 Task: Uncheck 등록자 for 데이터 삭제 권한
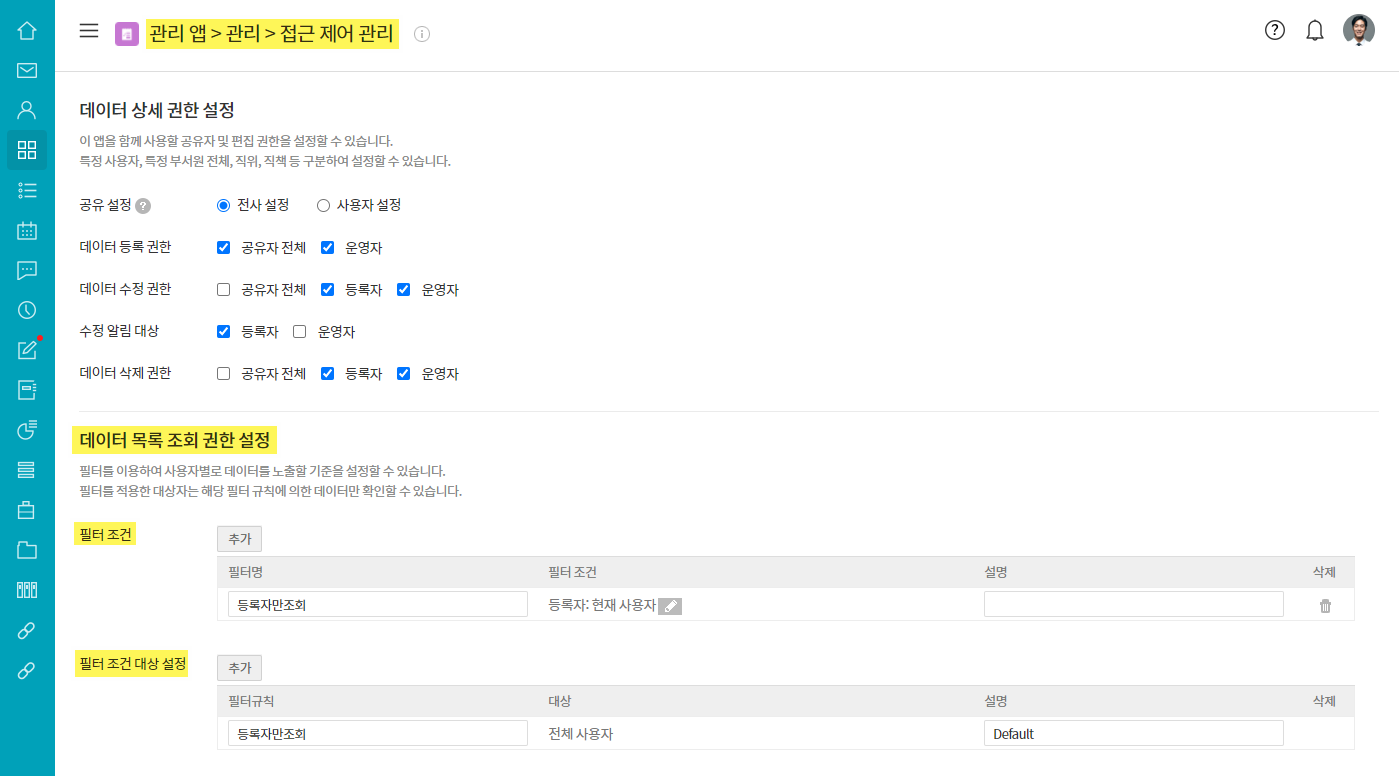pos(327,374)
